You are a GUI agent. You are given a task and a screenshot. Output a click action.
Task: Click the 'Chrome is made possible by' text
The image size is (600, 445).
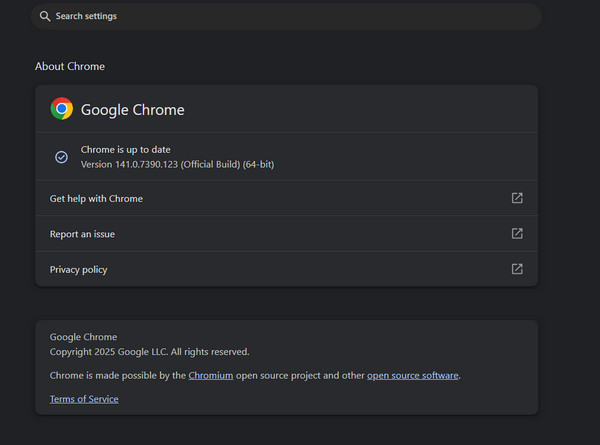117,375
